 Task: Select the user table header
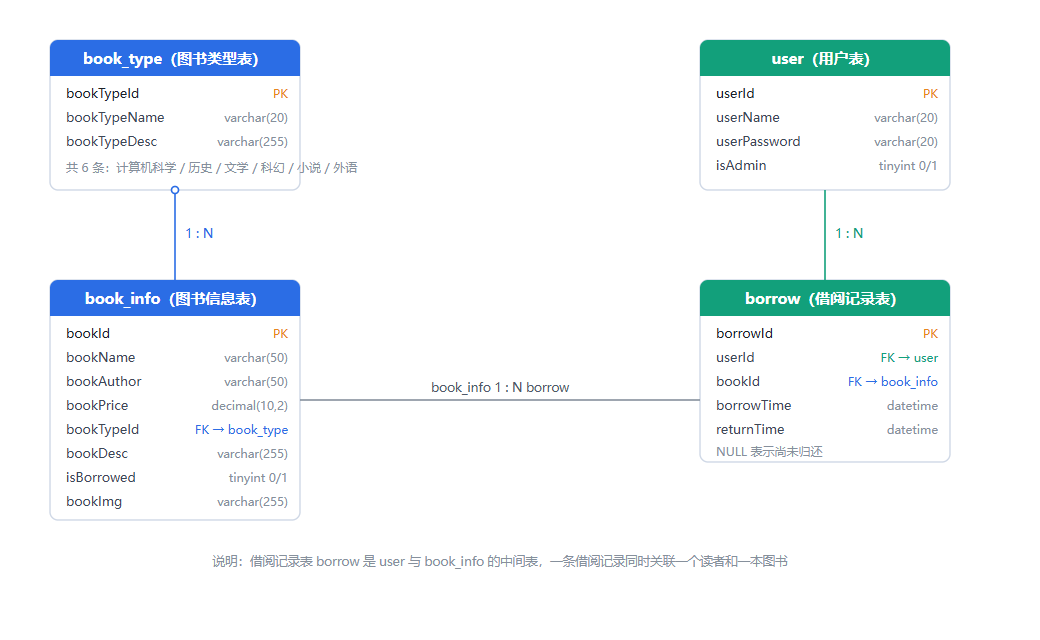coord(824,58)
